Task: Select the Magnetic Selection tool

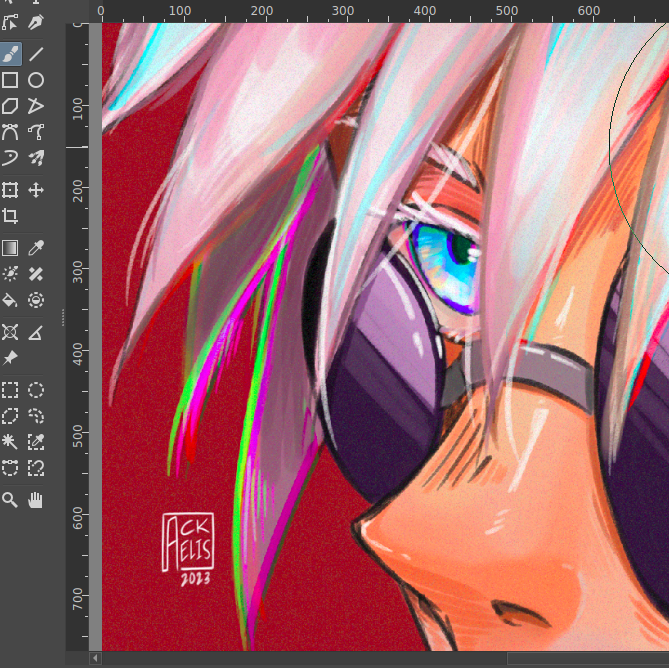Action: [36, 468]
